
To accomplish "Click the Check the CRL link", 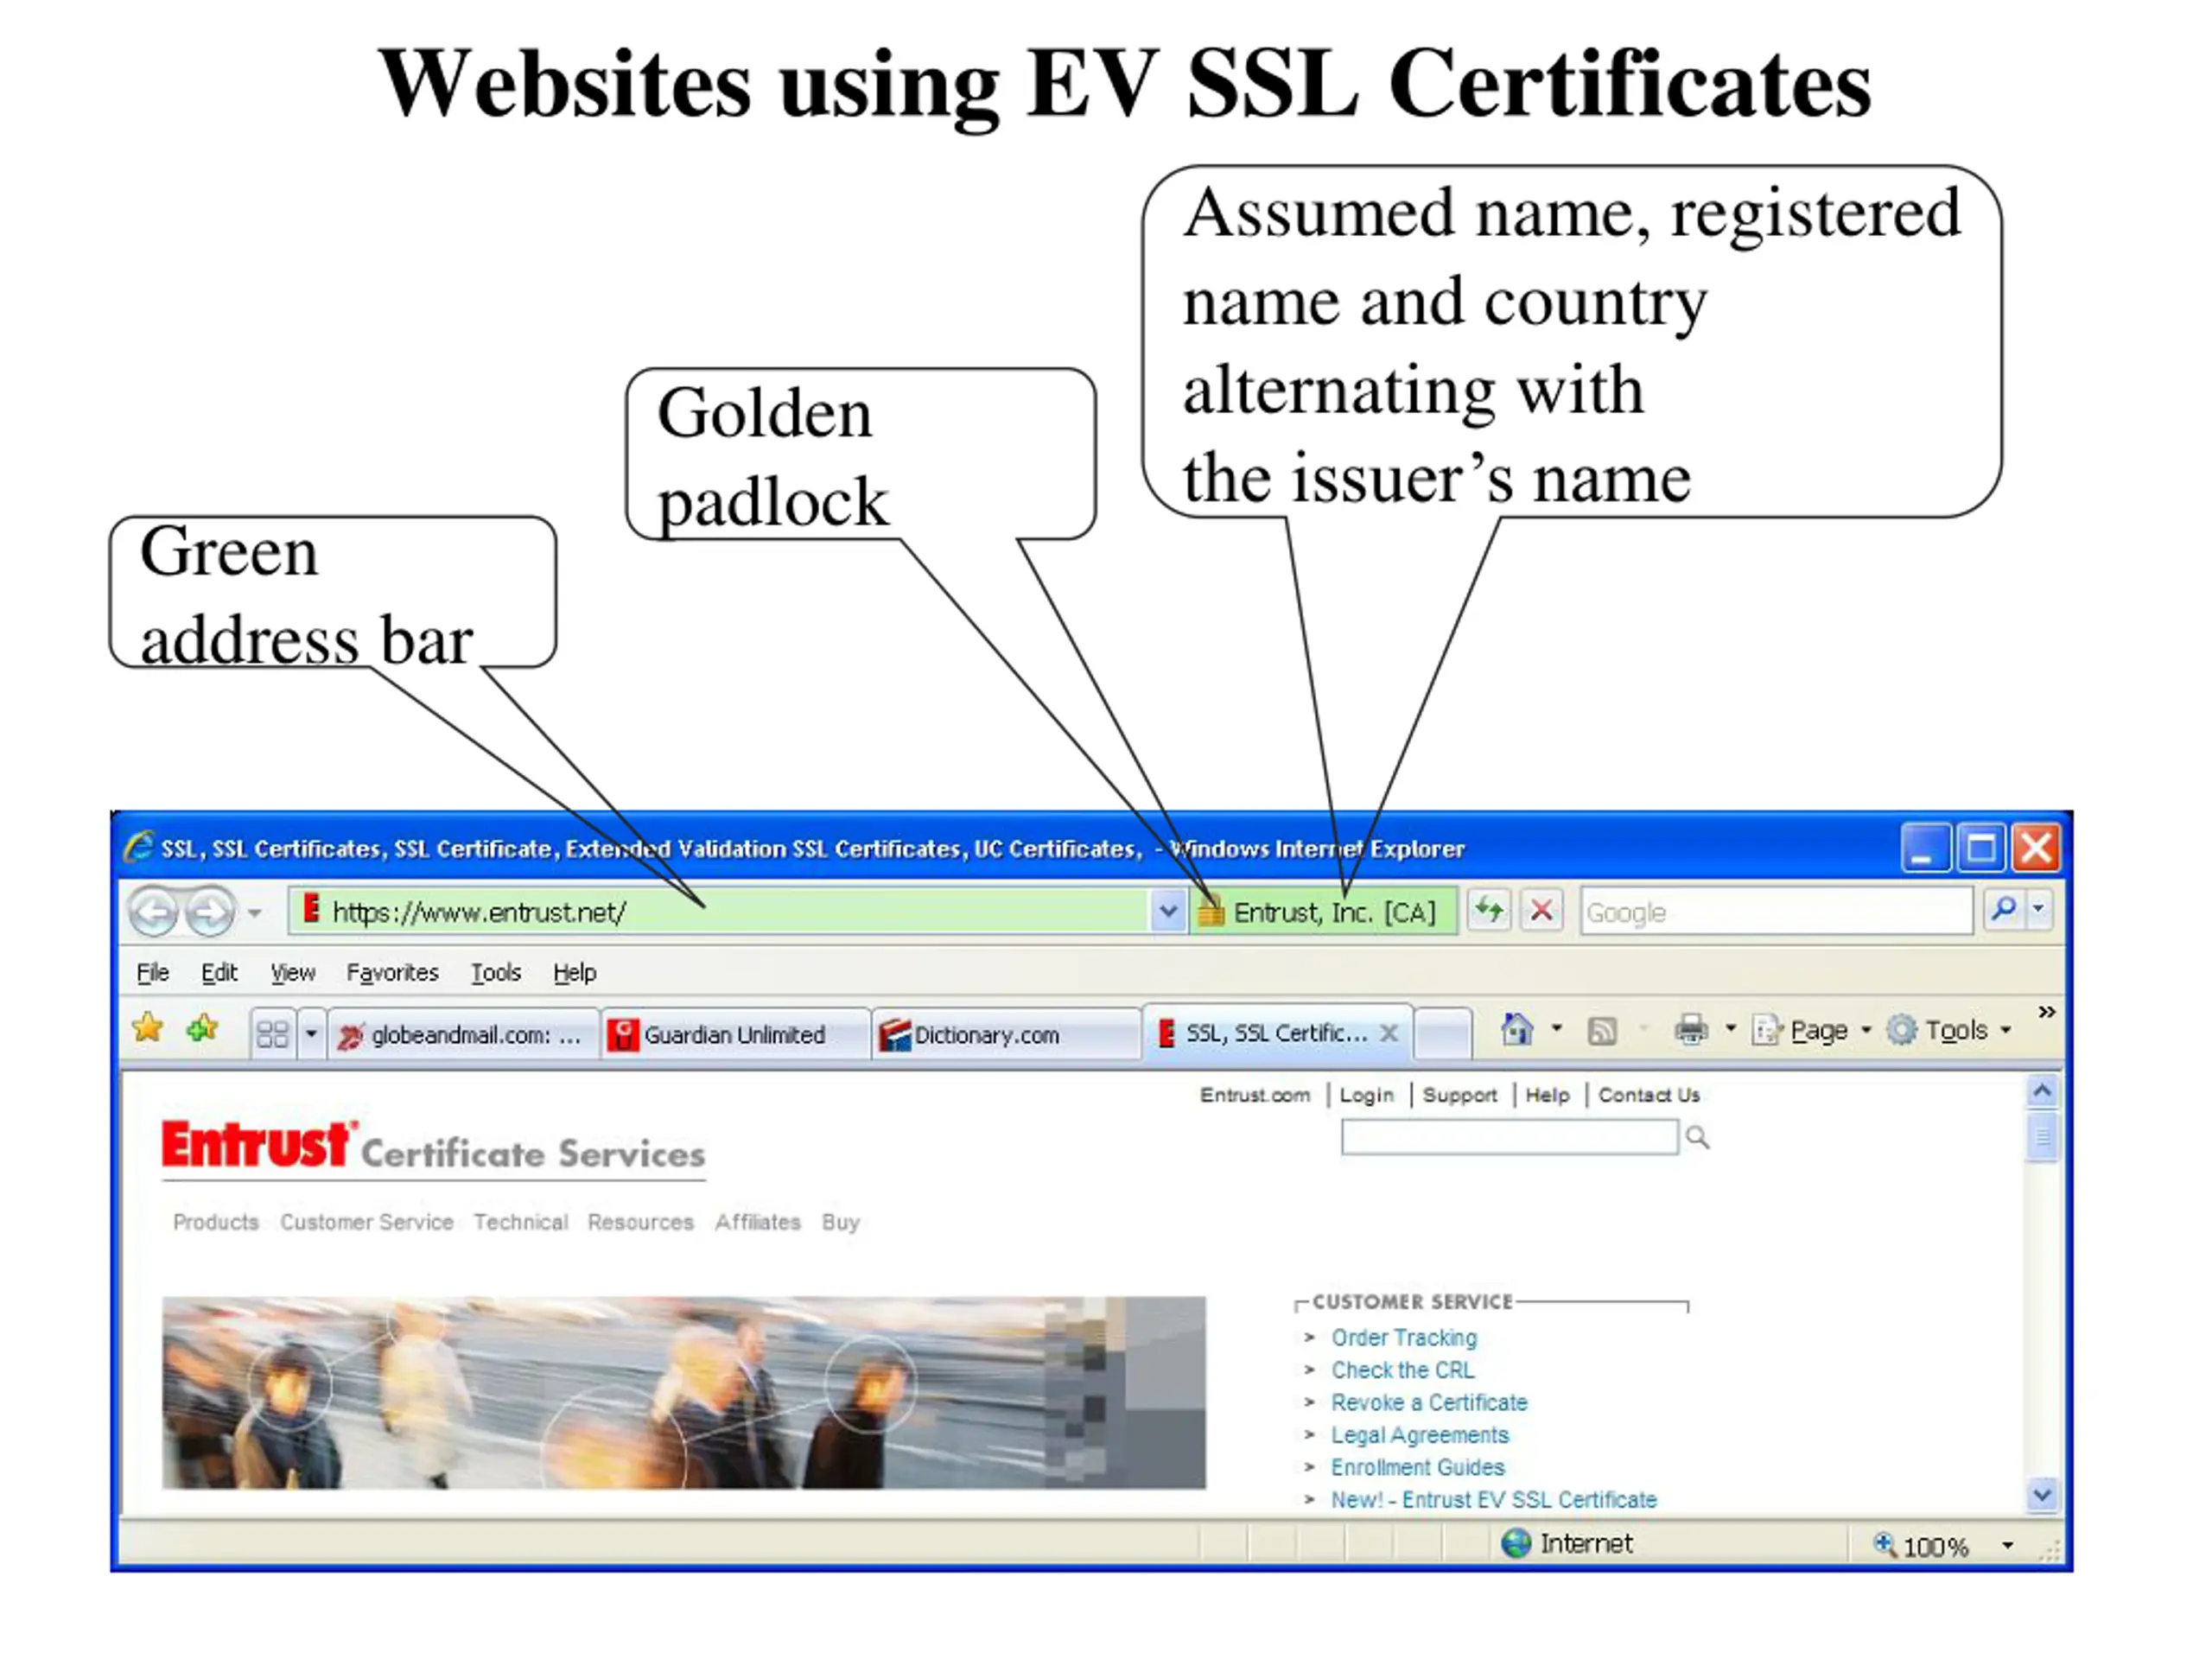I will pyautogui.click(x=1402, y=1370).
